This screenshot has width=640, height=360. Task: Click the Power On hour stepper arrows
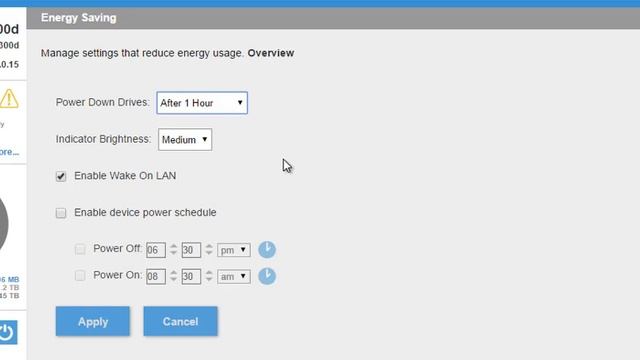click(x=173, y=276)
